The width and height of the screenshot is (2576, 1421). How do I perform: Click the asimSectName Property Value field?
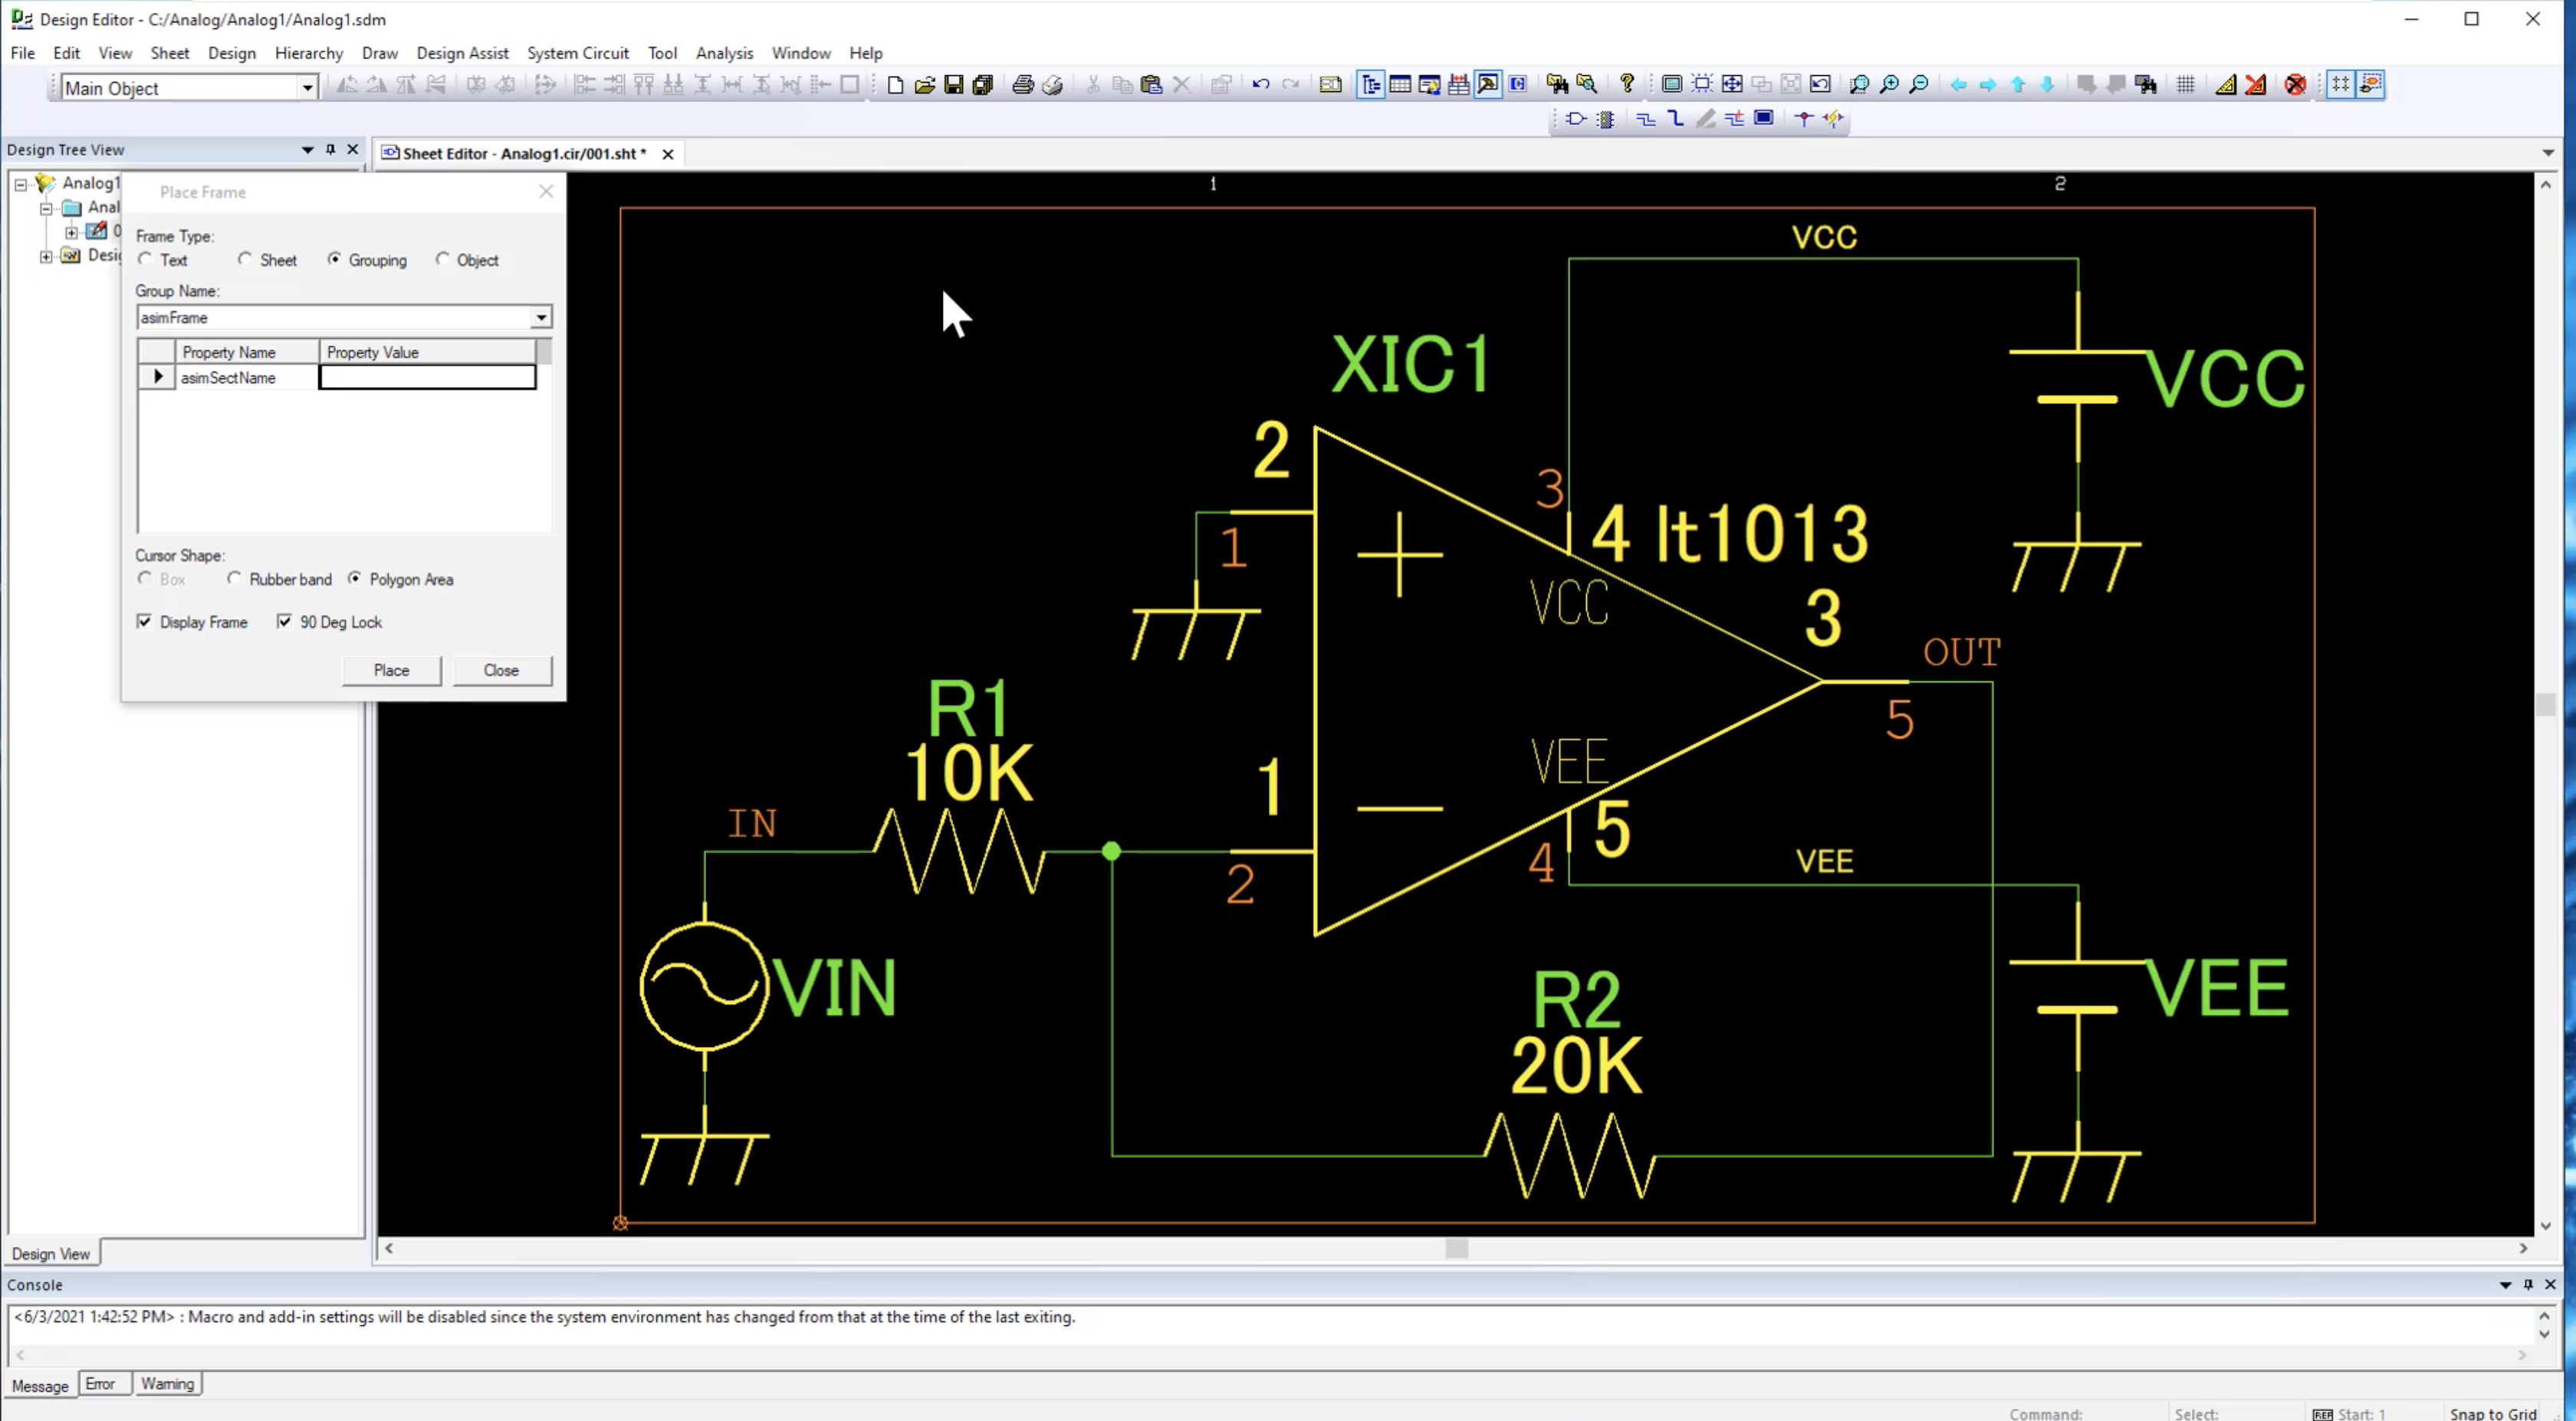(x=427, y=377)
